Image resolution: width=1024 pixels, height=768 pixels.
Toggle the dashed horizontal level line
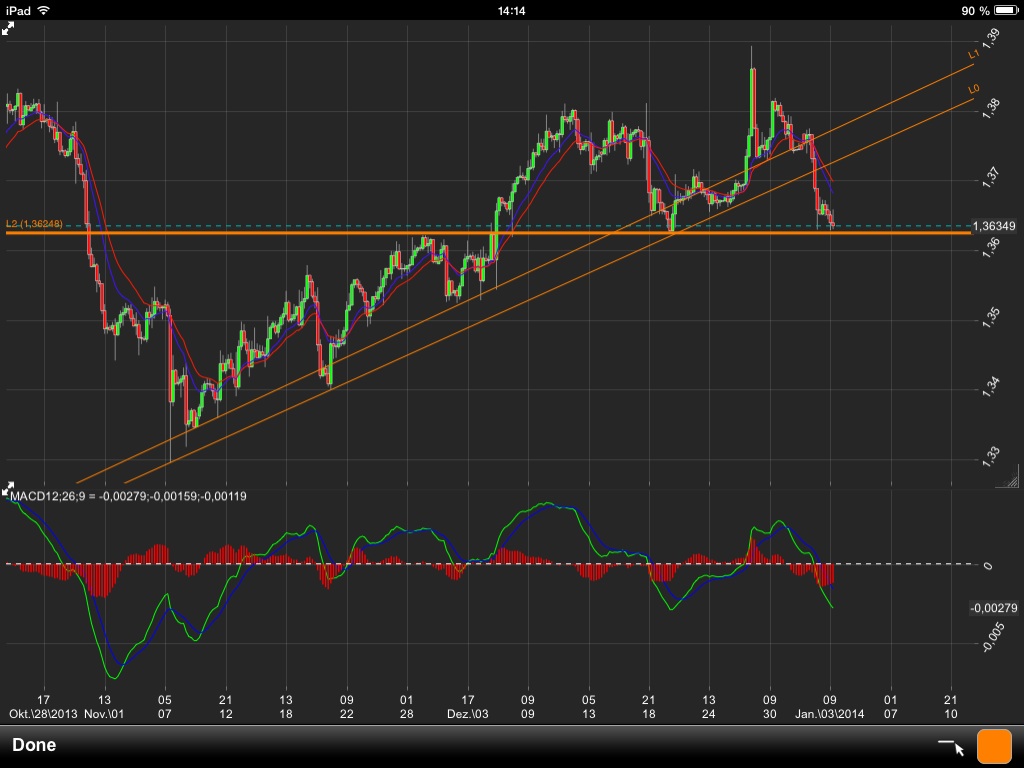[x=500, y=227]
